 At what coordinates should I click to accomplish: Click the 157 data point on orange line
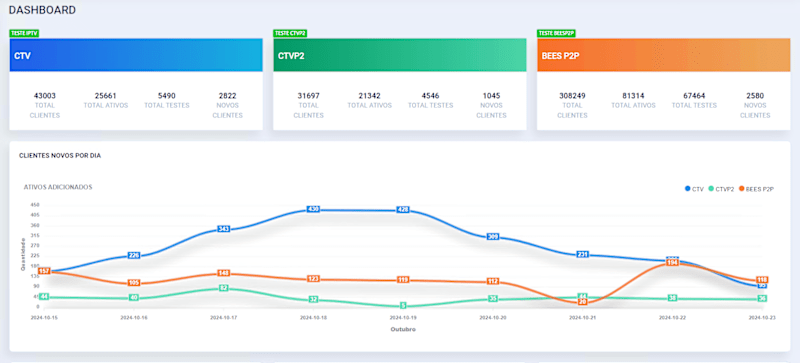click(44, 271)
